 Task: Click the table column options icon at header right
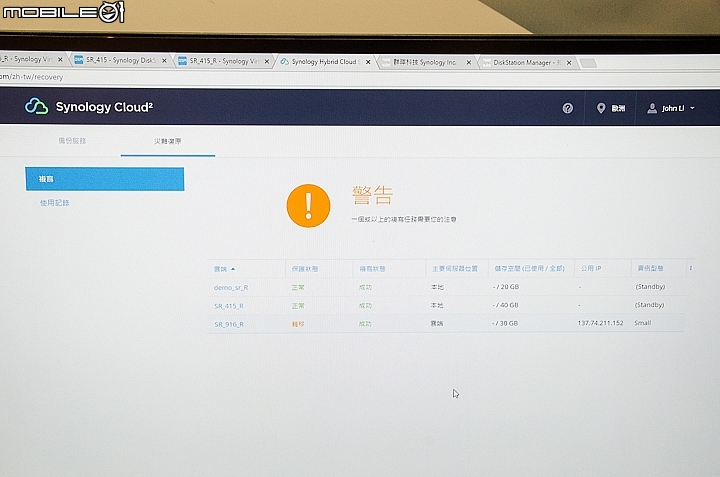[691, 268]
